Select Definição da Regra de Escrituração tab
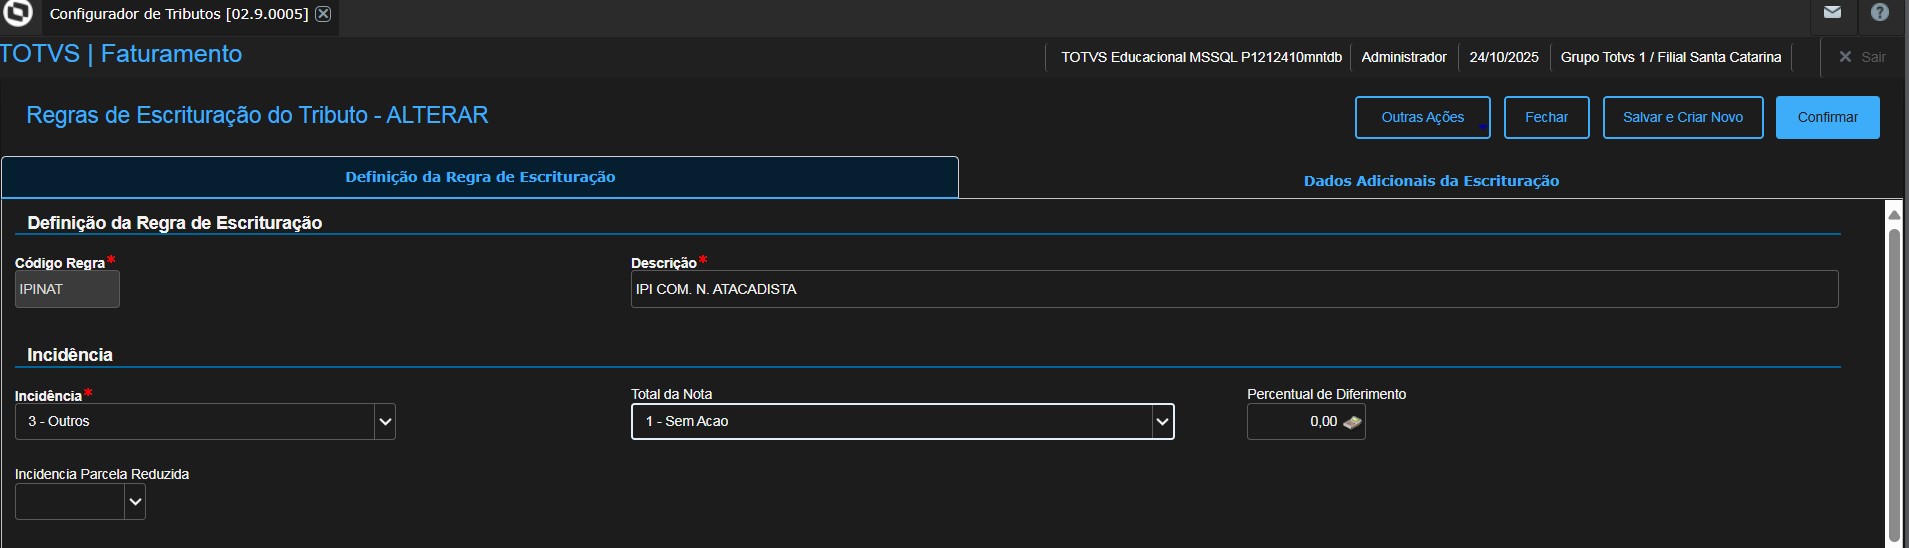Screen dimensions: 1909x548 pos(480,177)
